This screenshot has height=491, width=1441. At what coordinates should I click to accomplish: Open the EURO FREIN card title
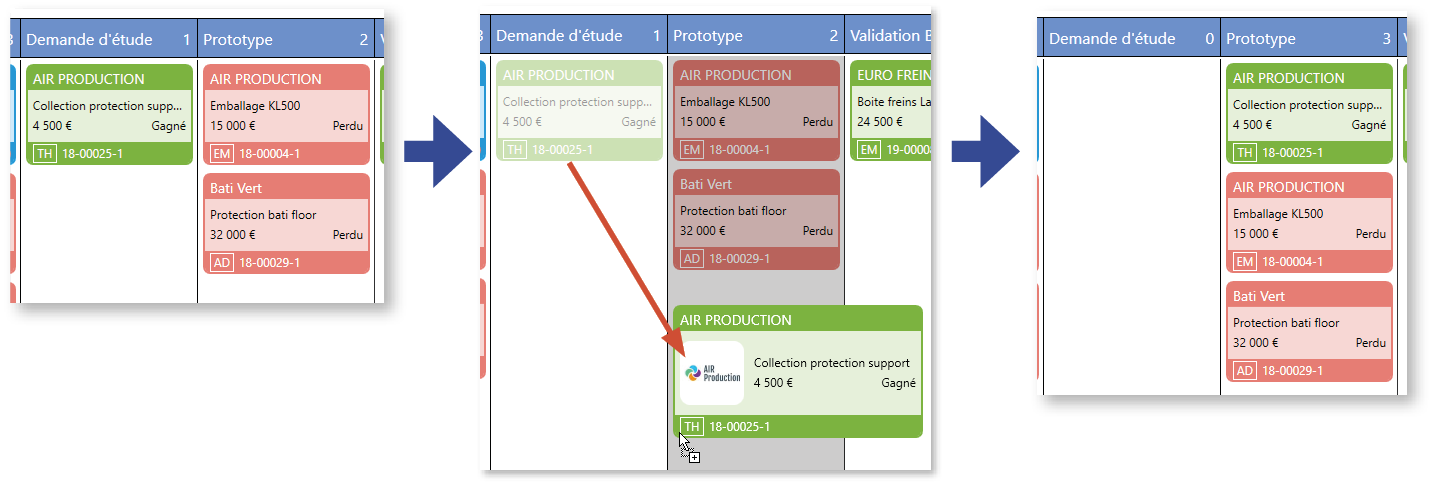coord(894,75)
